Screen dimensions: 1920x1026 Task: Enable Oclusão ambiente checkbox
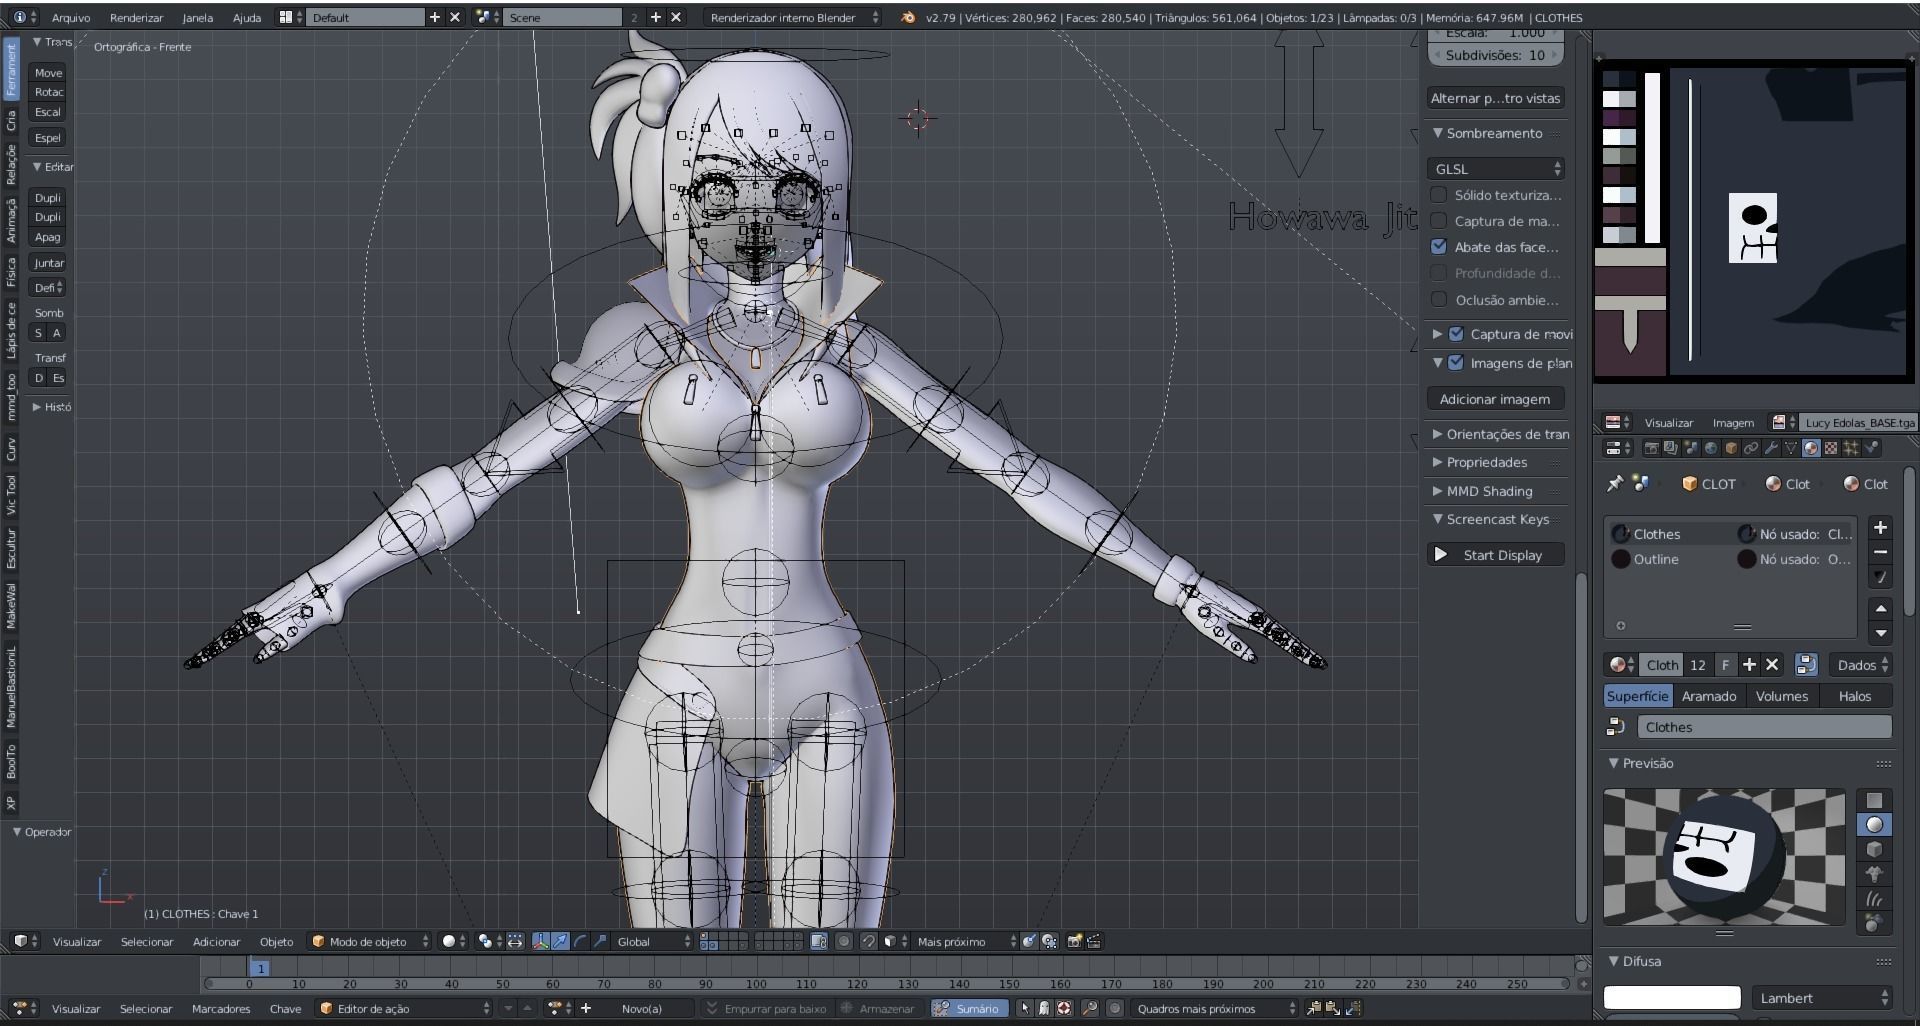[x=1439, y=299]
